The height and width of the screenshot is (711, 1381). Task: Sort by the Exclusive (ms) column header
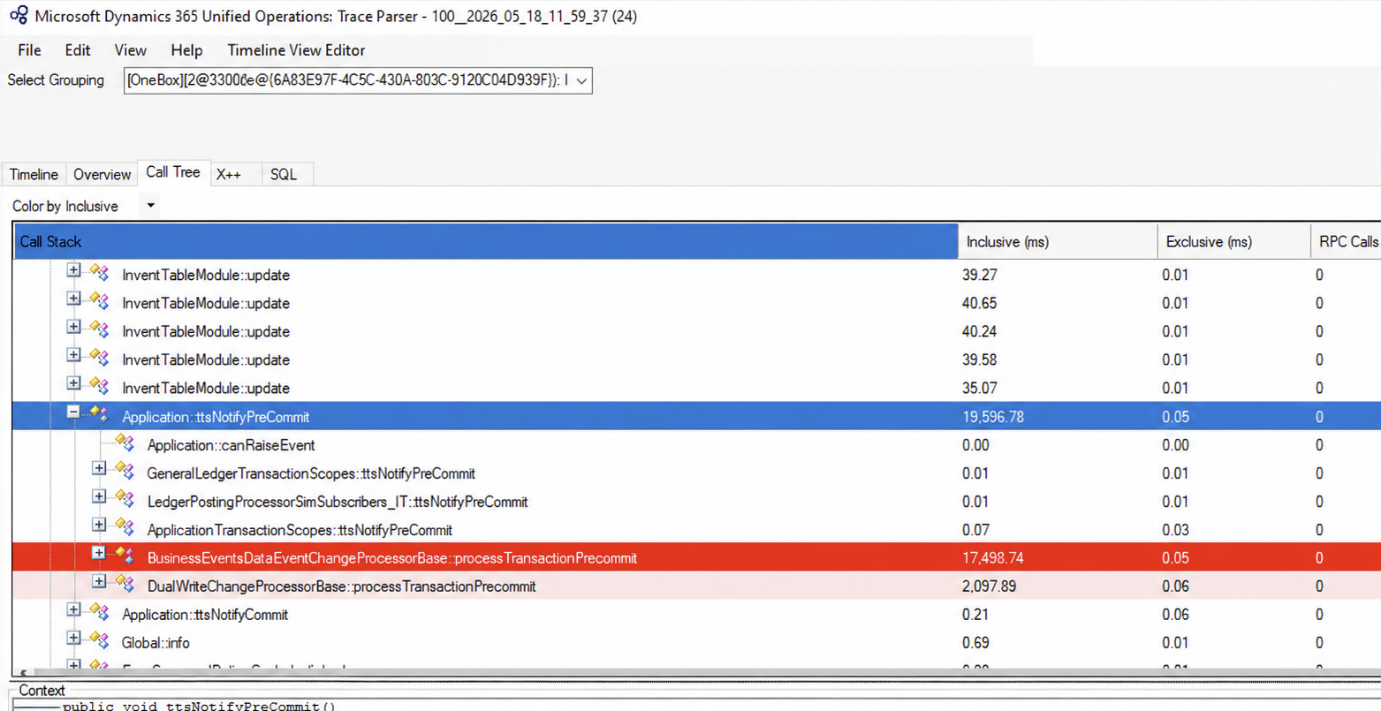(x=1232, y=241)
